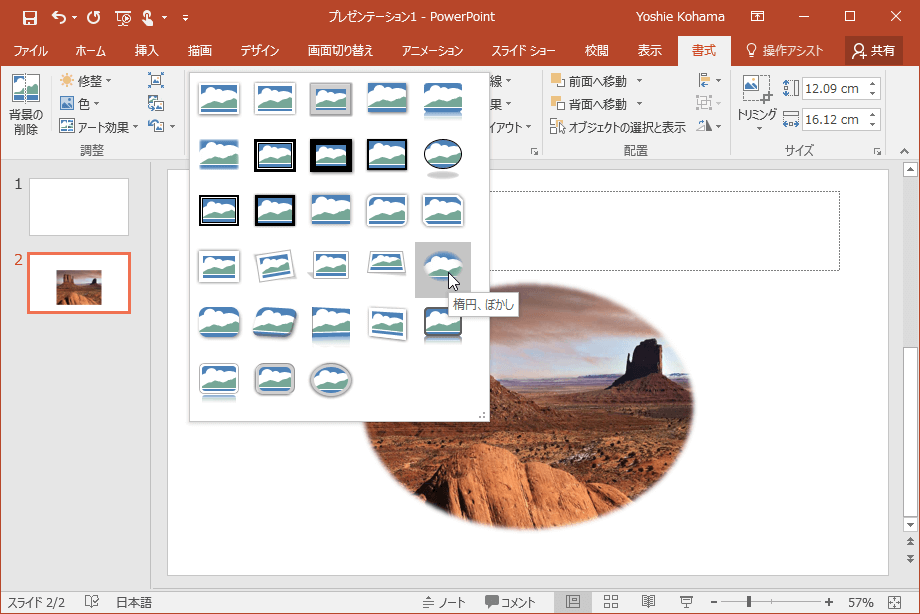Click the spell check status icon
This screenshot has height=614, width=920.
click(92, 602)
